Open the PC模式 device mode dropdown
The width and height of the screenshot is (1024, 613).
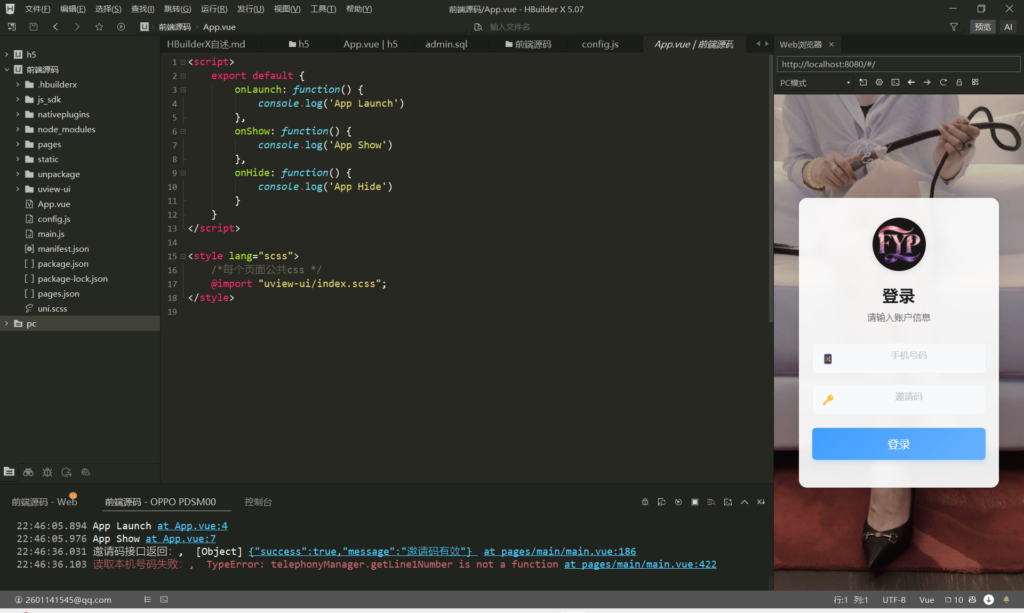tap(815, 83)
